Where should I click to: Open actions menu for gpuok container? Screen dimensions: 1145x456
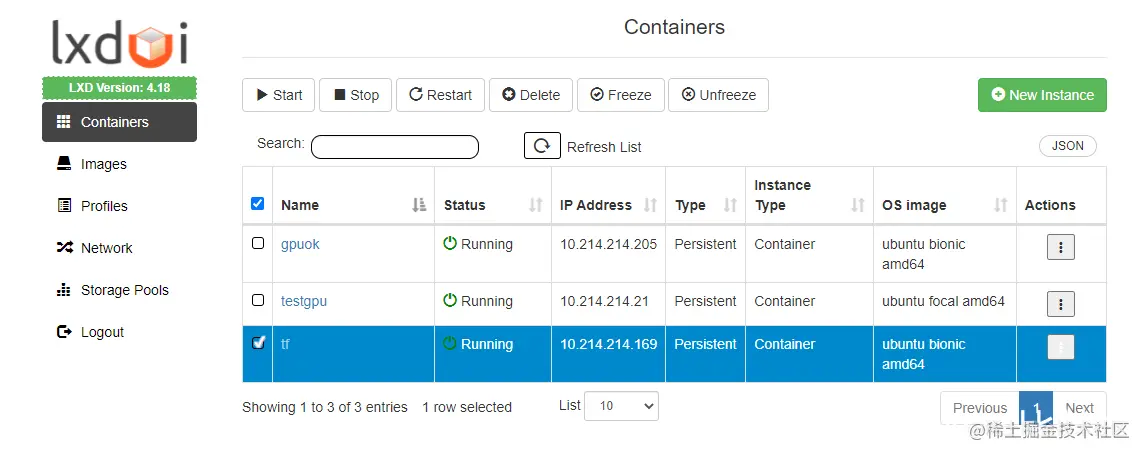pos(1060,247)
